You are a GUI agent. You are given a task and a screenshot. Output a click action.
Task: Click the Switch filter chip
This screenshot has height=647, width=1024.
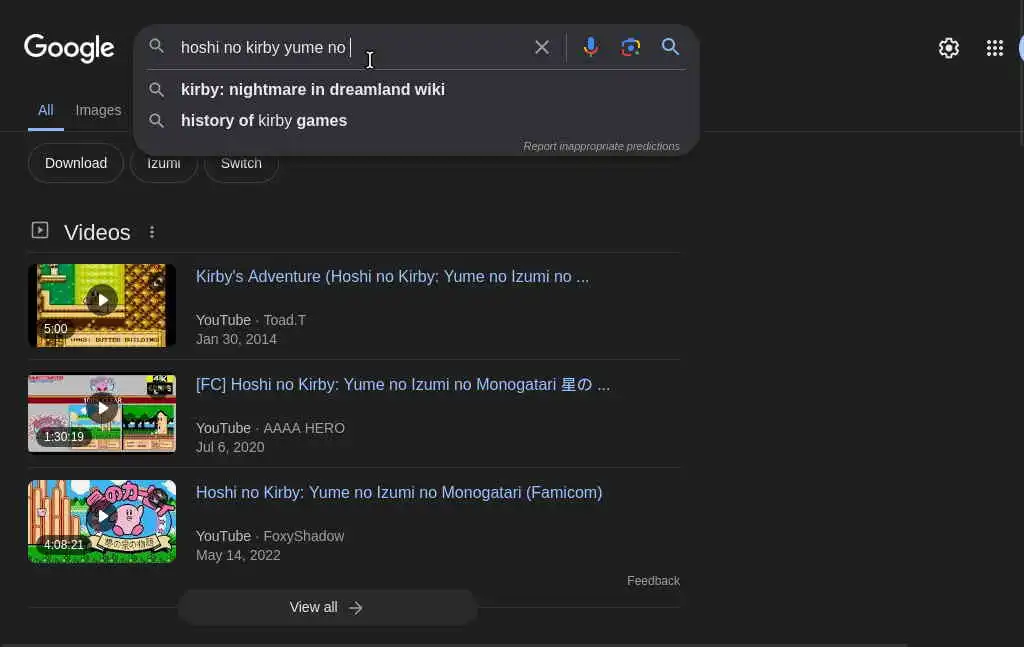241,163
